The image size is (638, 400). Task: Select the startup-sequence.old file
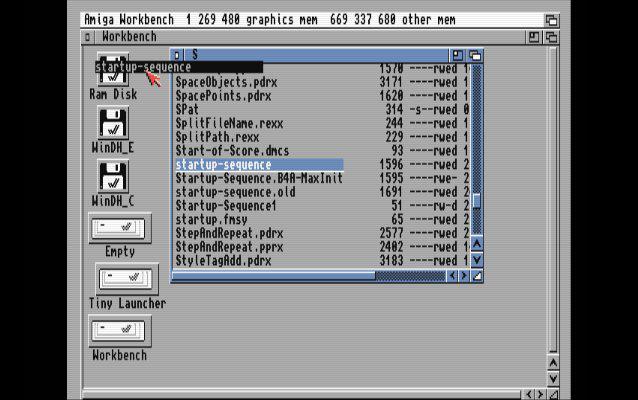(235, 191)
